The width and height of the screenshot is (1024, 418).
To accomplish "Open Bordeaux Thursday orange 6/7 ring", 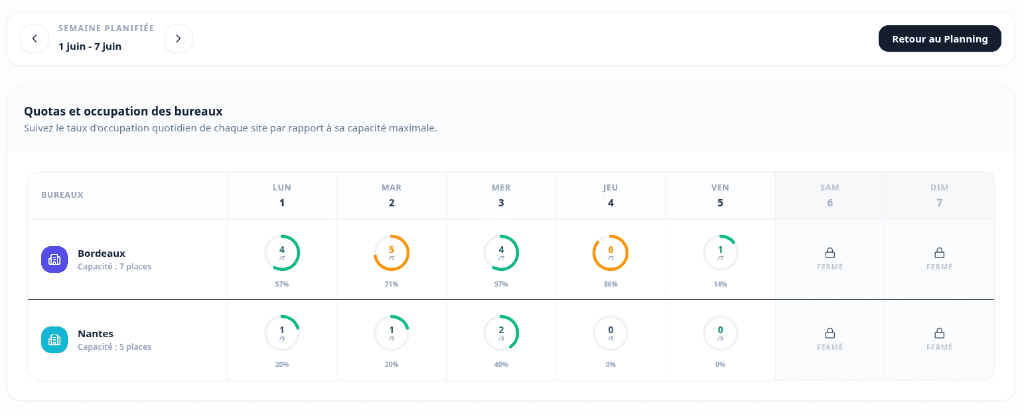I will tap(611, 253).
